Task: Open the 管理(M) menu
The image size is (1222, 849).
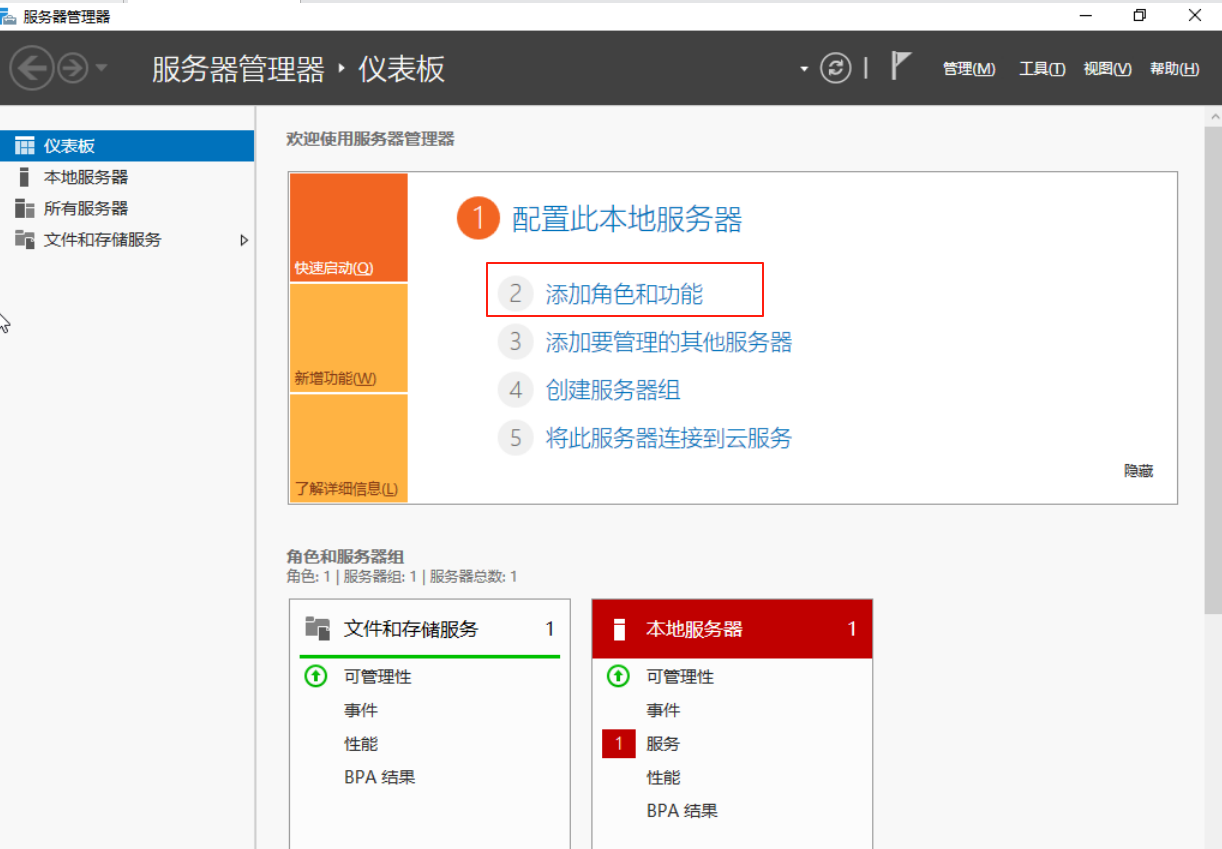Action: pyautogui.click(x=969, y=69)
